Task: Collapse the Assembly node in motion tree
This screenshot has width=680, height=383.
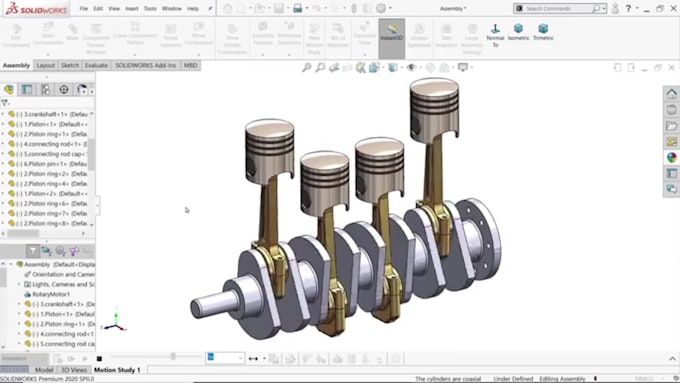Action: [x=11, y=264]
